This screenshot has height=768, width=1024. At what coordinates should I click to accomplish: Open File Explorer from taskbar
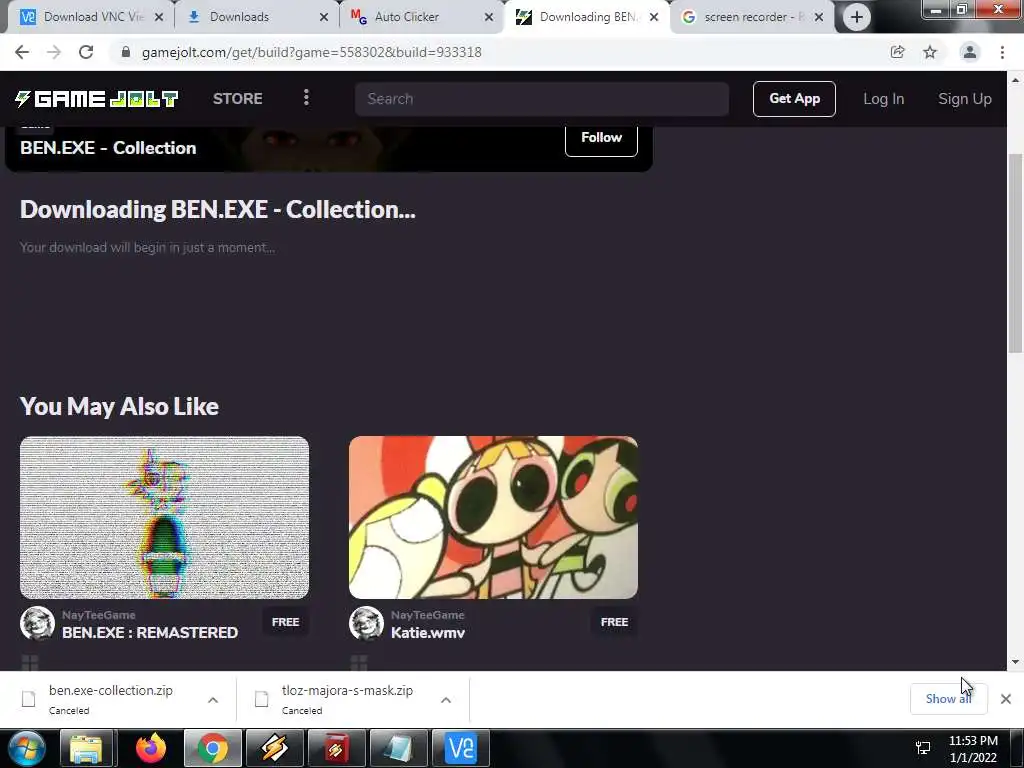pyautogui.click(x=87, y=748)
